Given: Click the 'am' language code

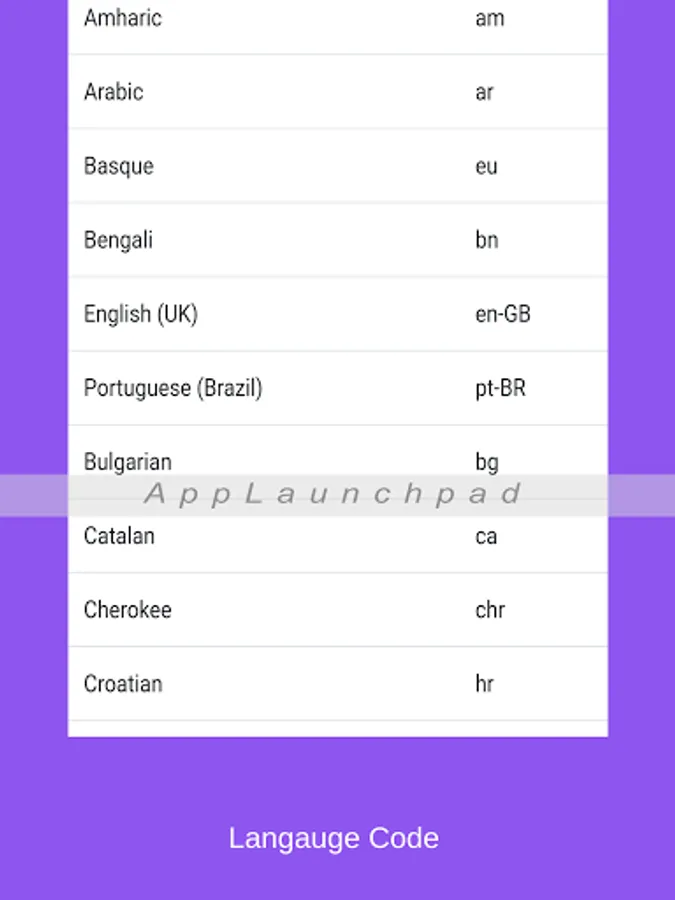Looking at the screenshot, I should (489, 18).
